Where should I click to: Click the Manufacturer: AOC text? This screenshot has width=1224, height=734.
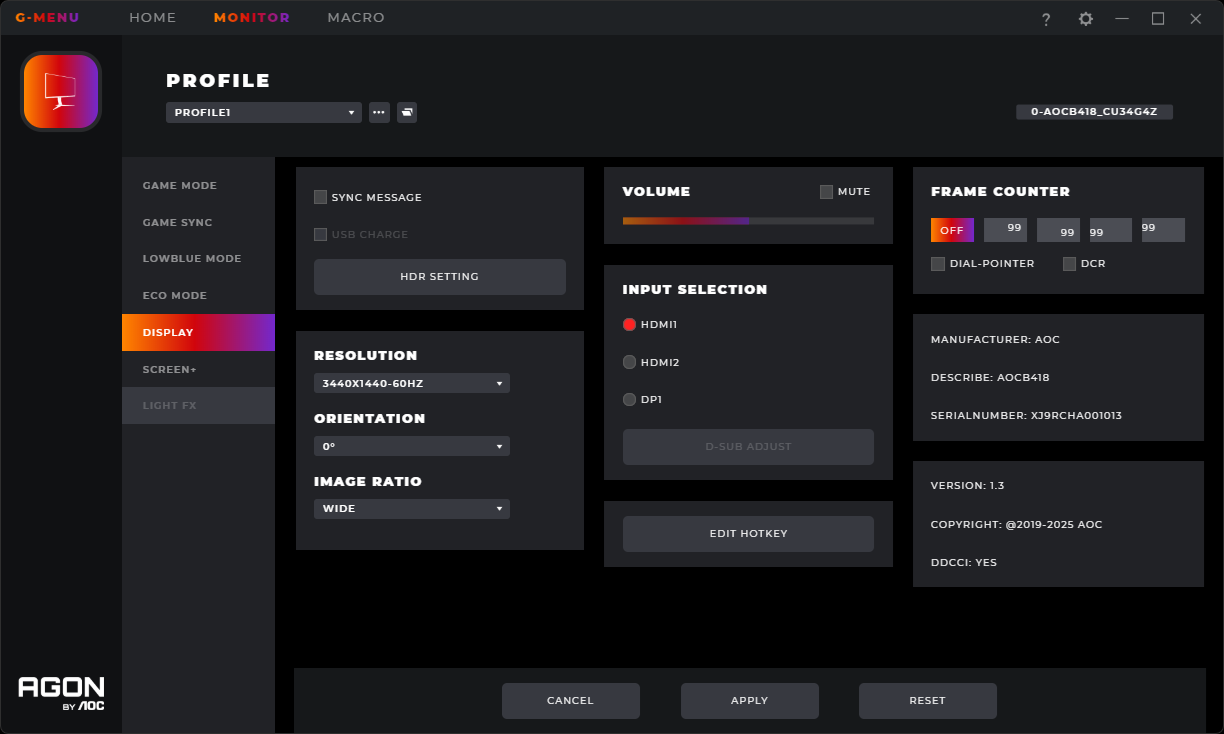coord(995,340)
